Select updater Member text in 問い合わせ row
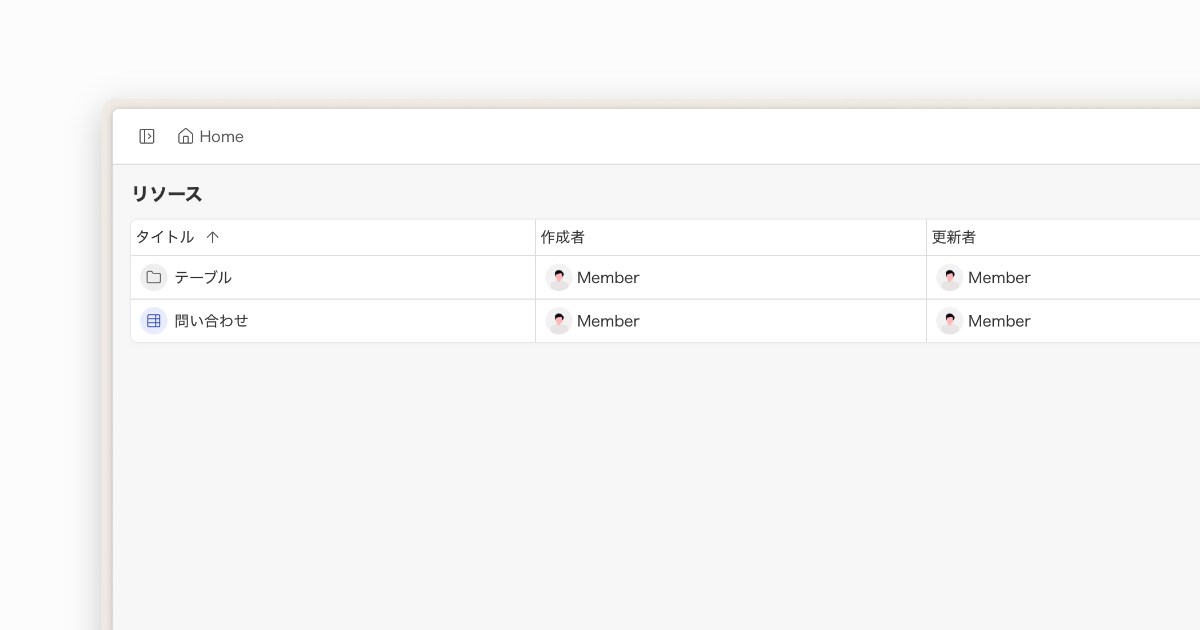This screenshot has height=630, width=1200. [x=999, y=321]
